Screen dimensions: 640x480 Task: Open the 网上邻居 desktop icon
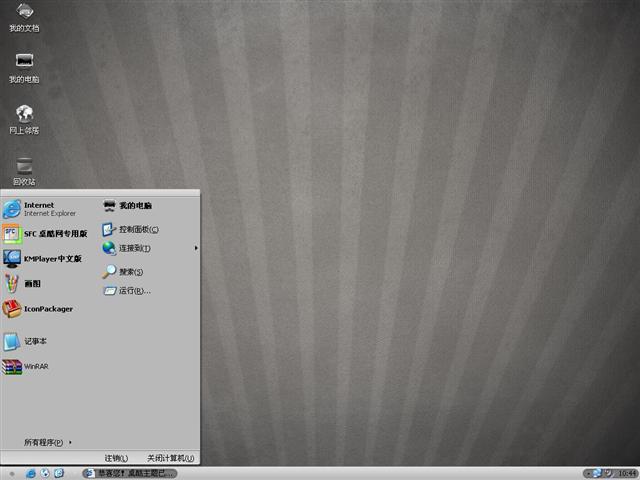click(24, 120)
